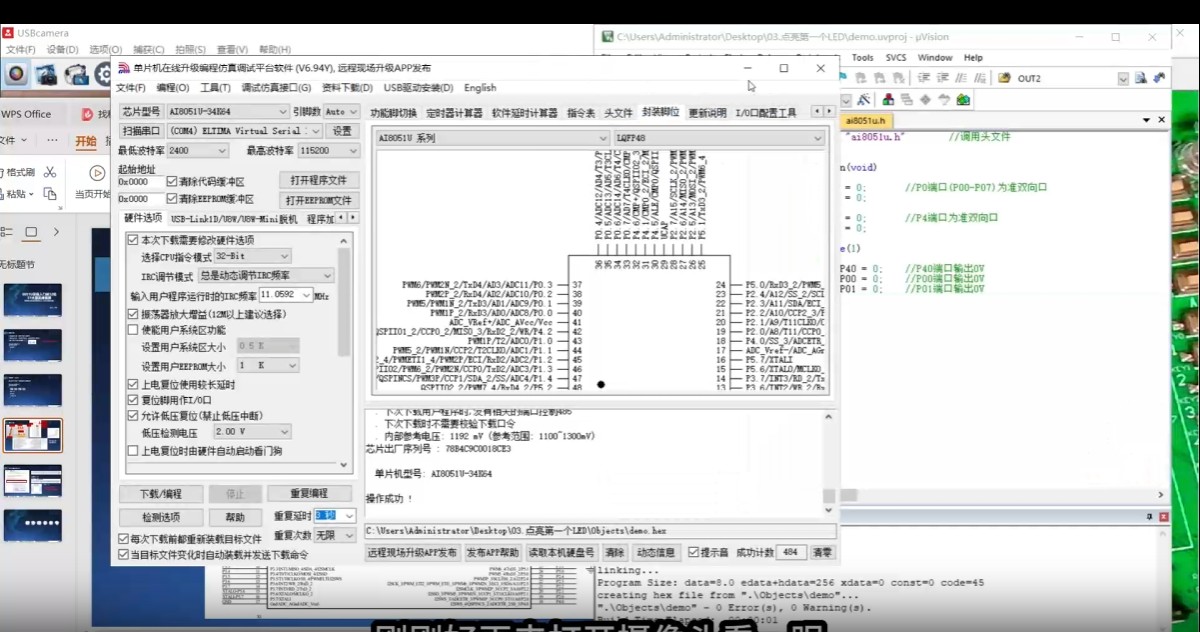The image size is (1200, 632).
Task: Click the uVision configuration wrench icon at far right
Action: pyautogui.click(x=1159, y=78)
